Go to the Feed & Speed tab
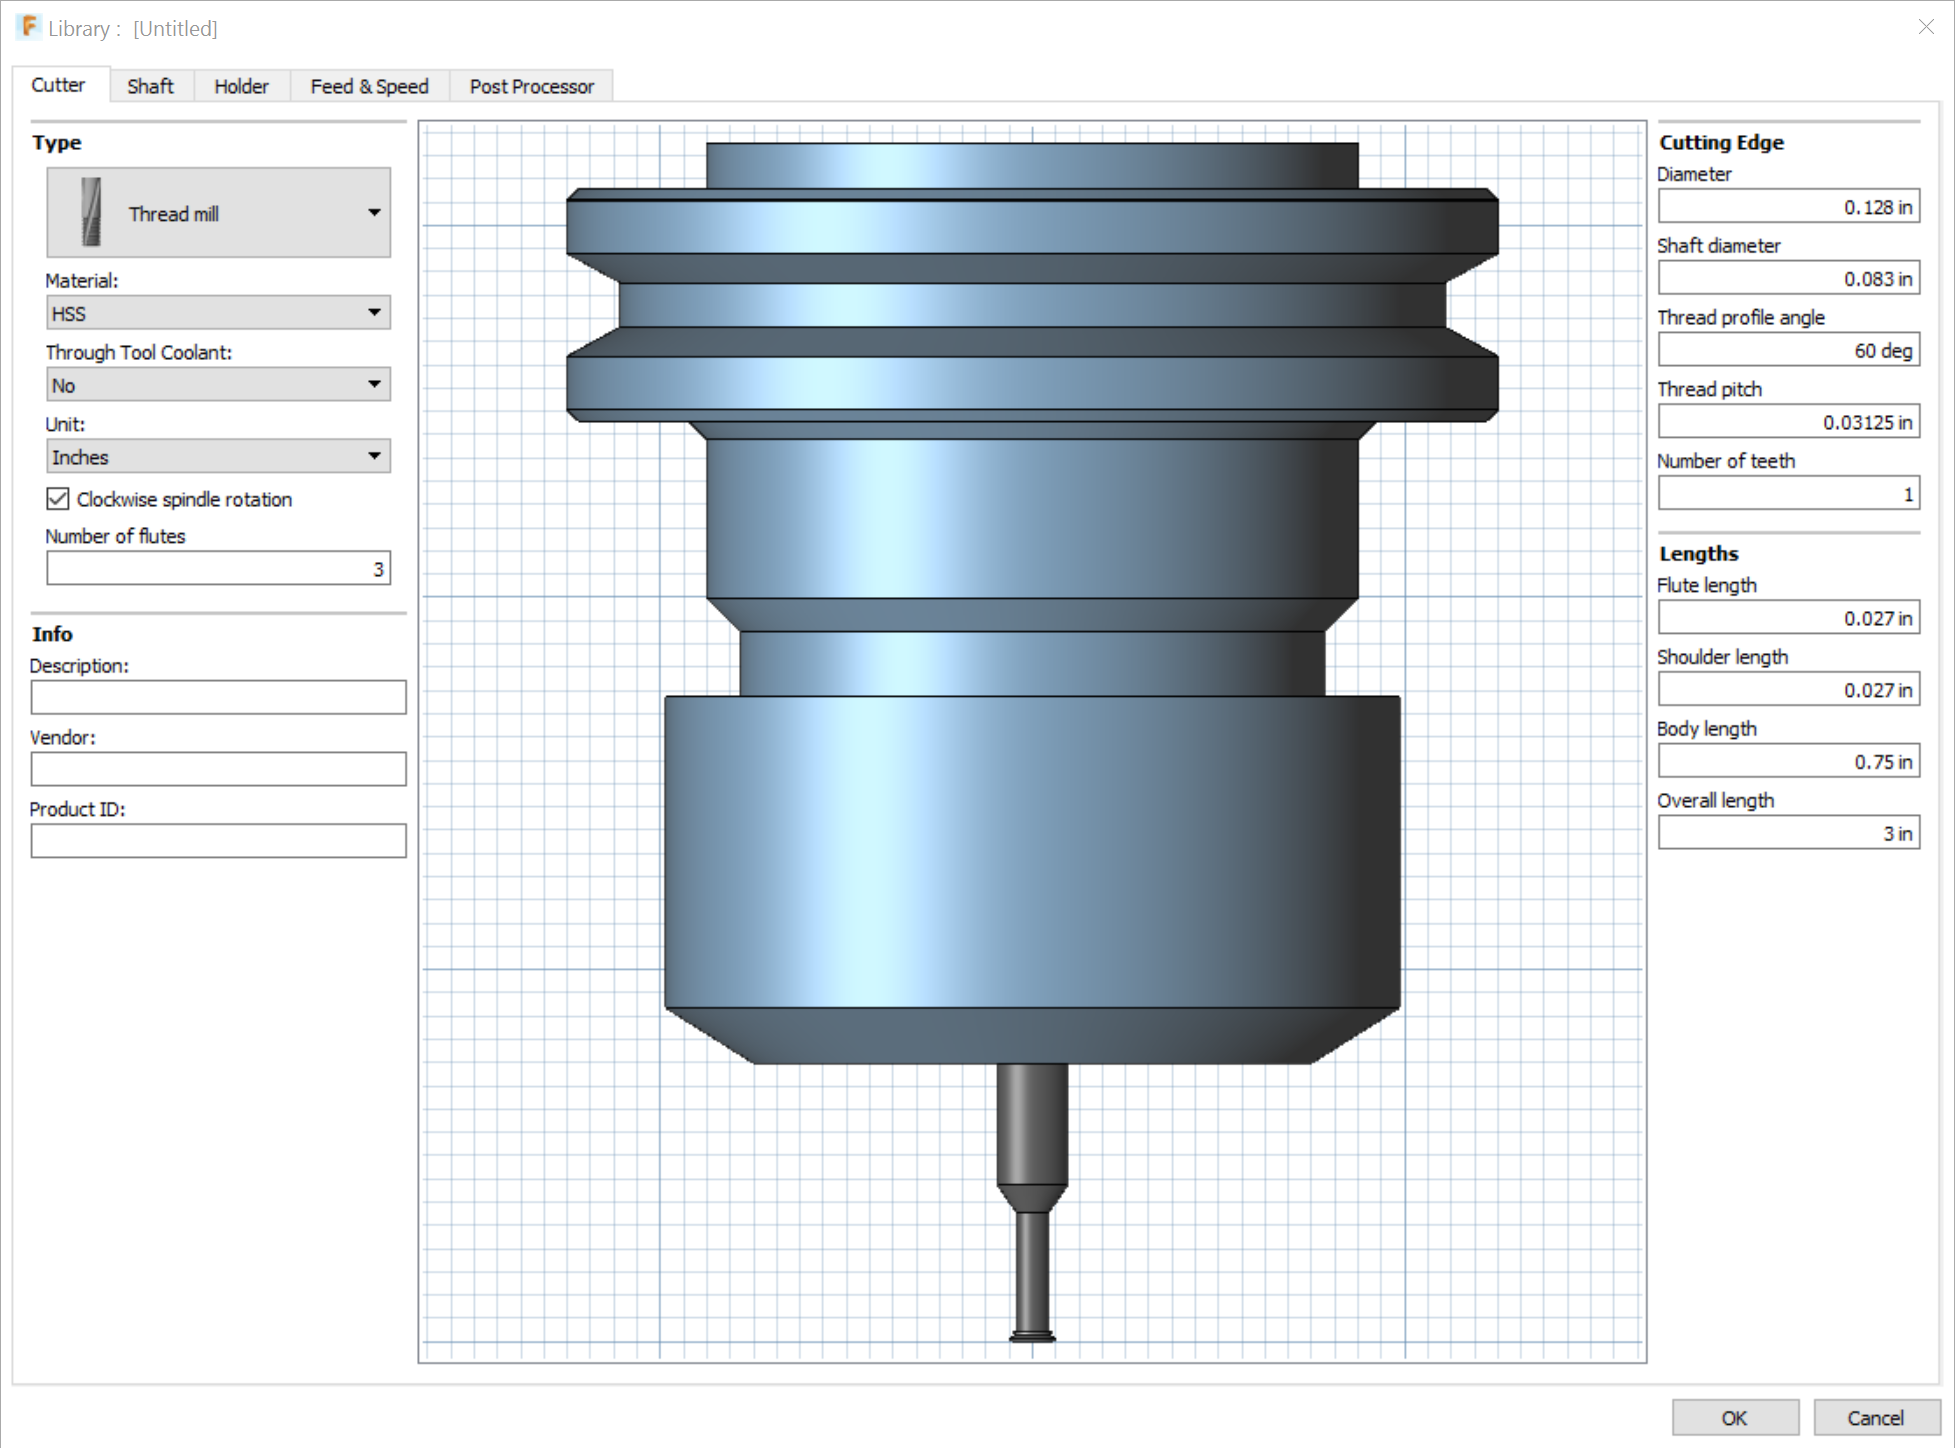Viewport: 1955px width, 1448px height. pyautogui.click(x=369, y=86)
